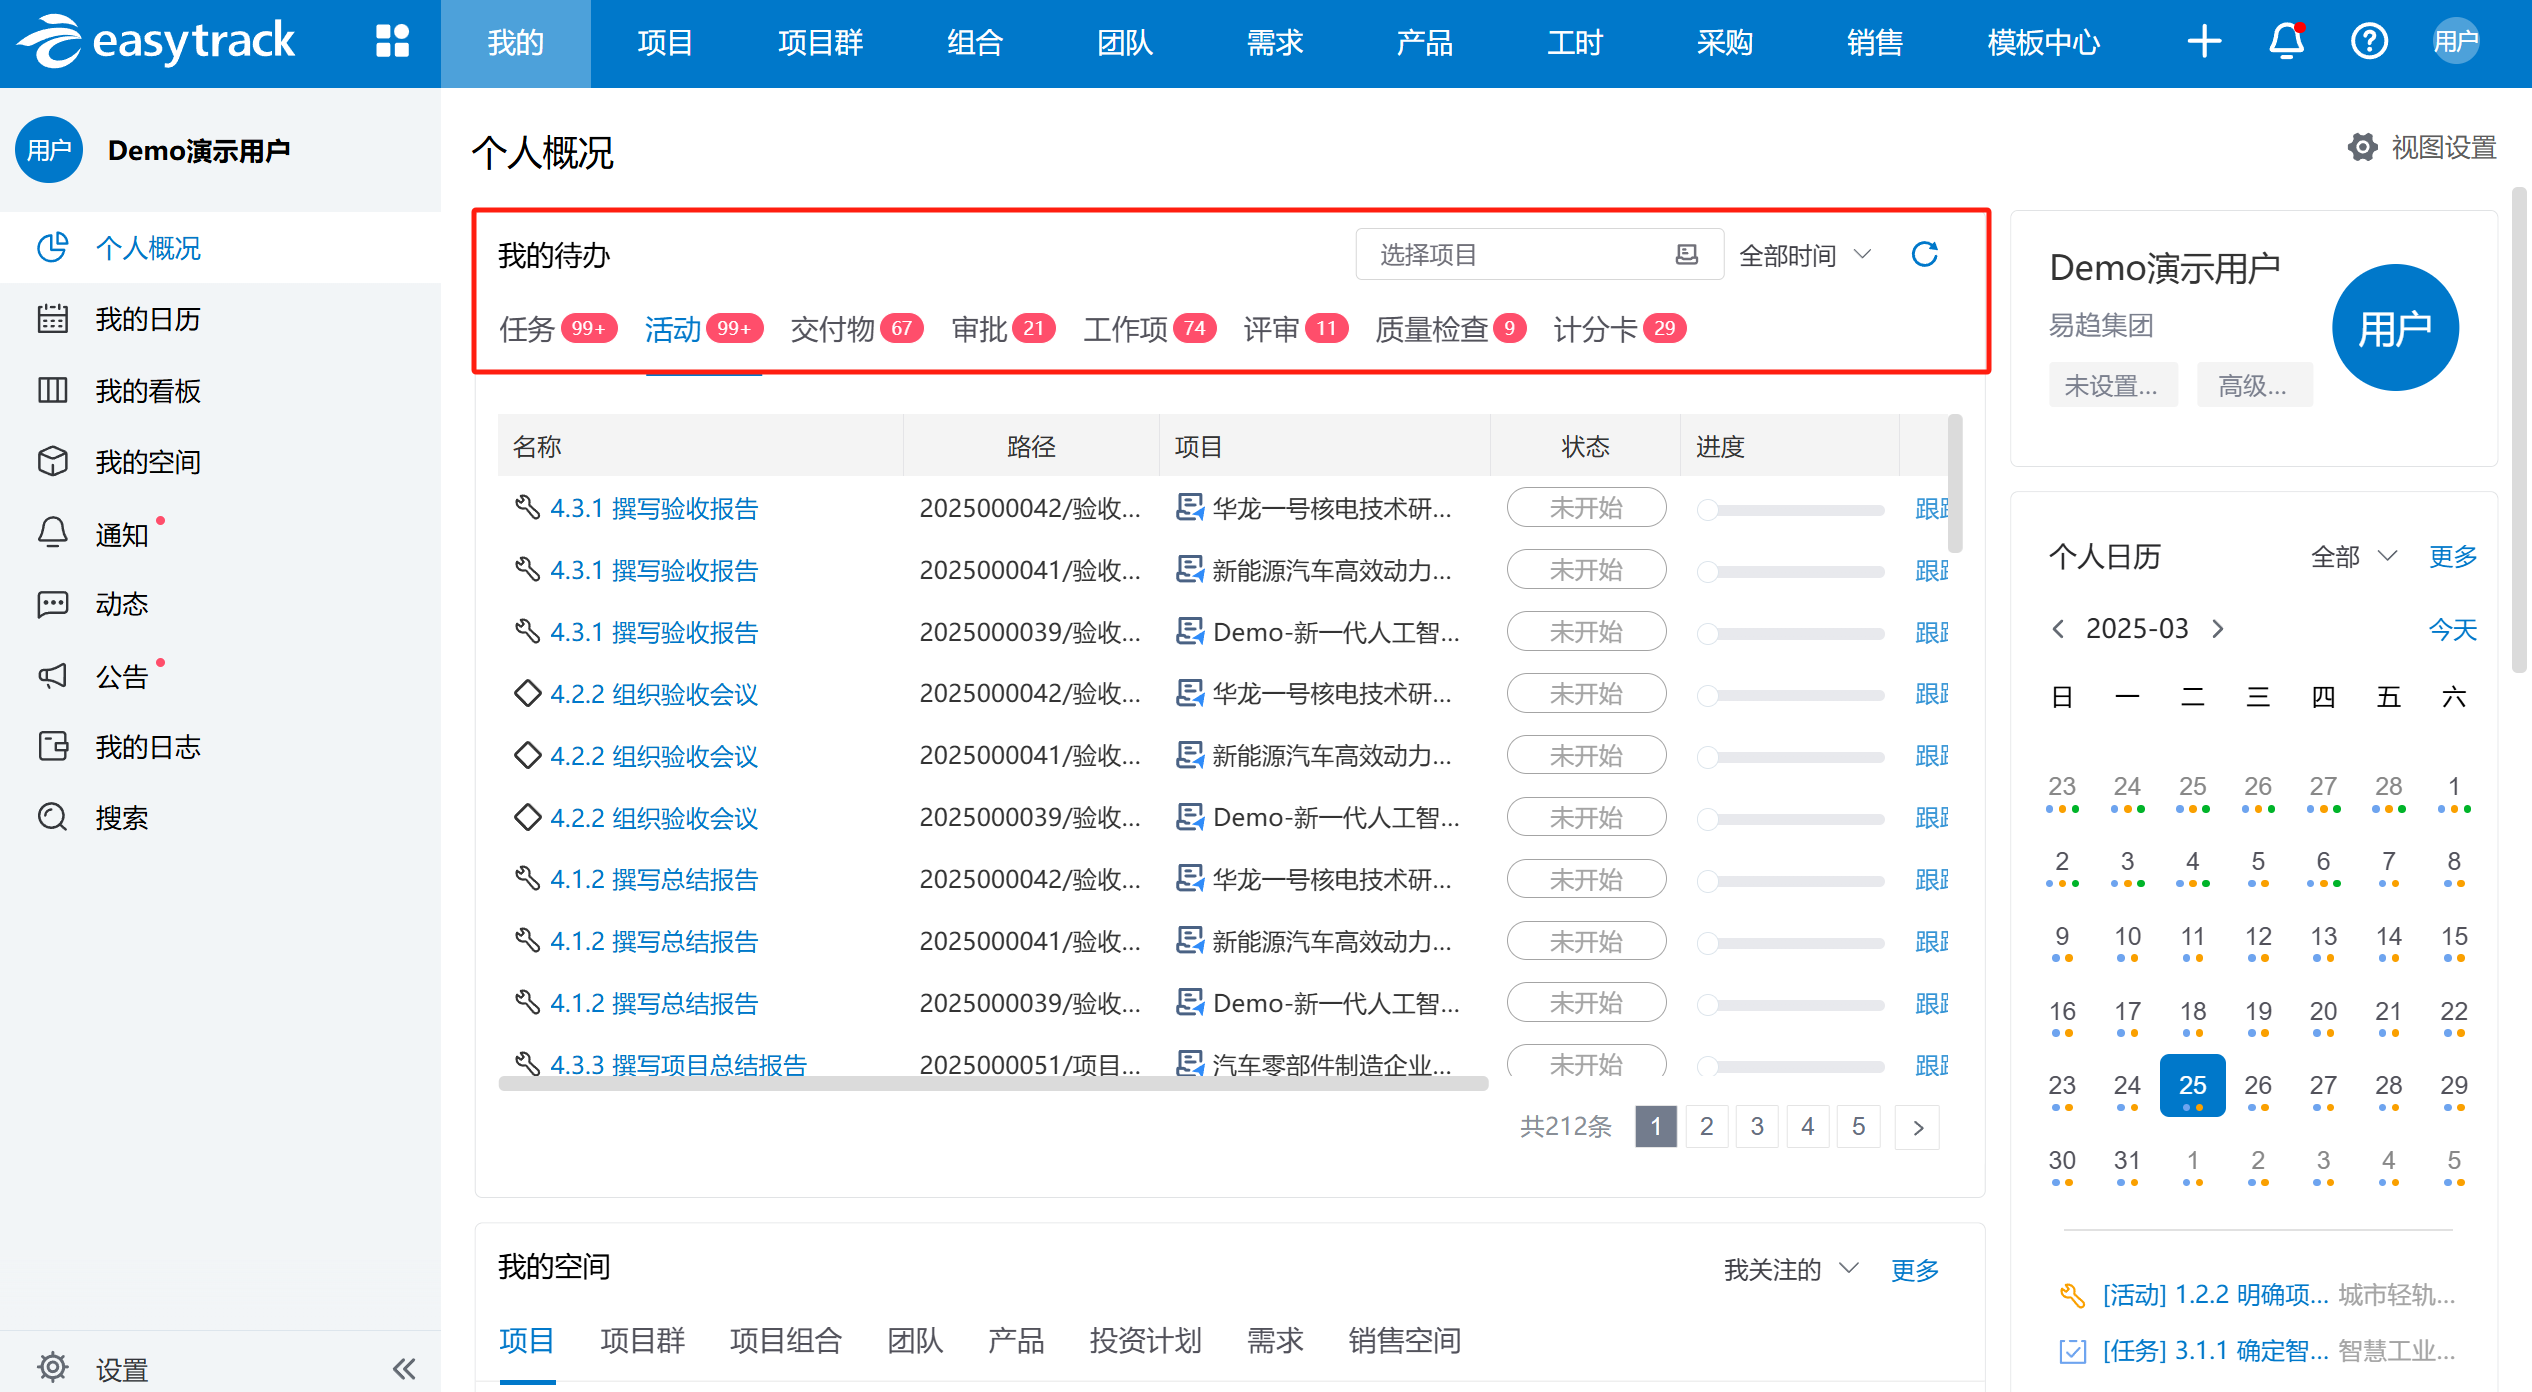The image size is (2532, 1392).
Task: Switch to the 交付物 tab
Action: pyautogui.click(x=832, y=329)
